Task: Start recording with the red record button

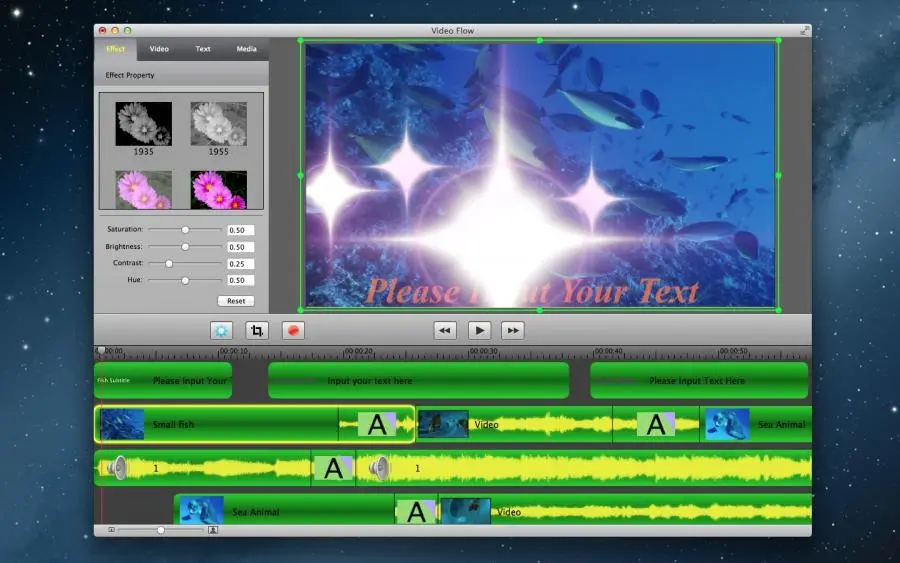Action: [x=293, y=331]
